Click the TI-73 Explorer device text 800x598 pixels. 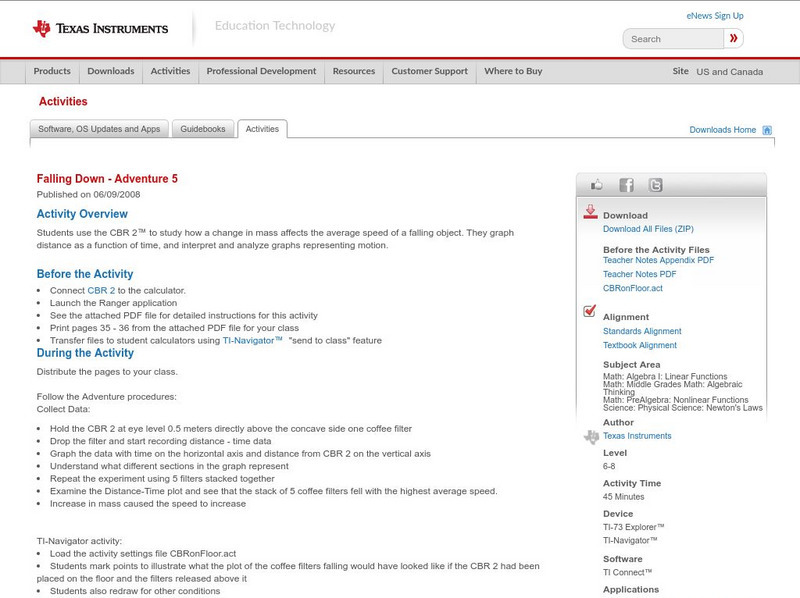(634, 527)
